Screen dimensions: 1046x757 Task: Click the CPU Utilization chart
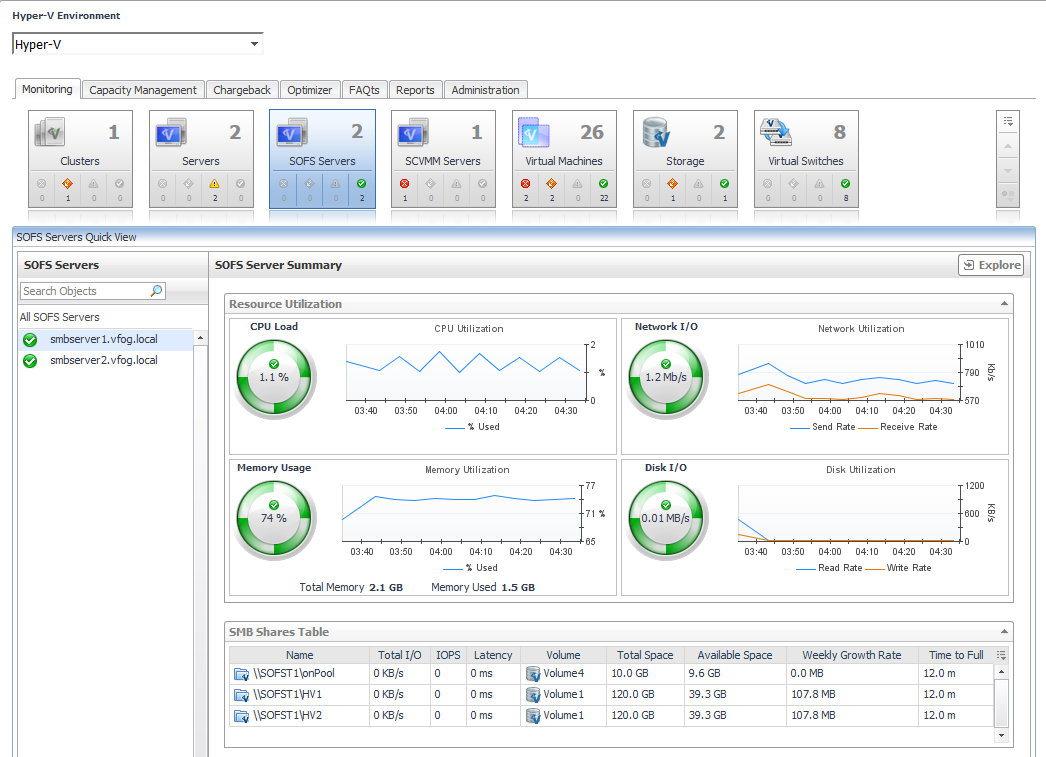coord(468,373)
